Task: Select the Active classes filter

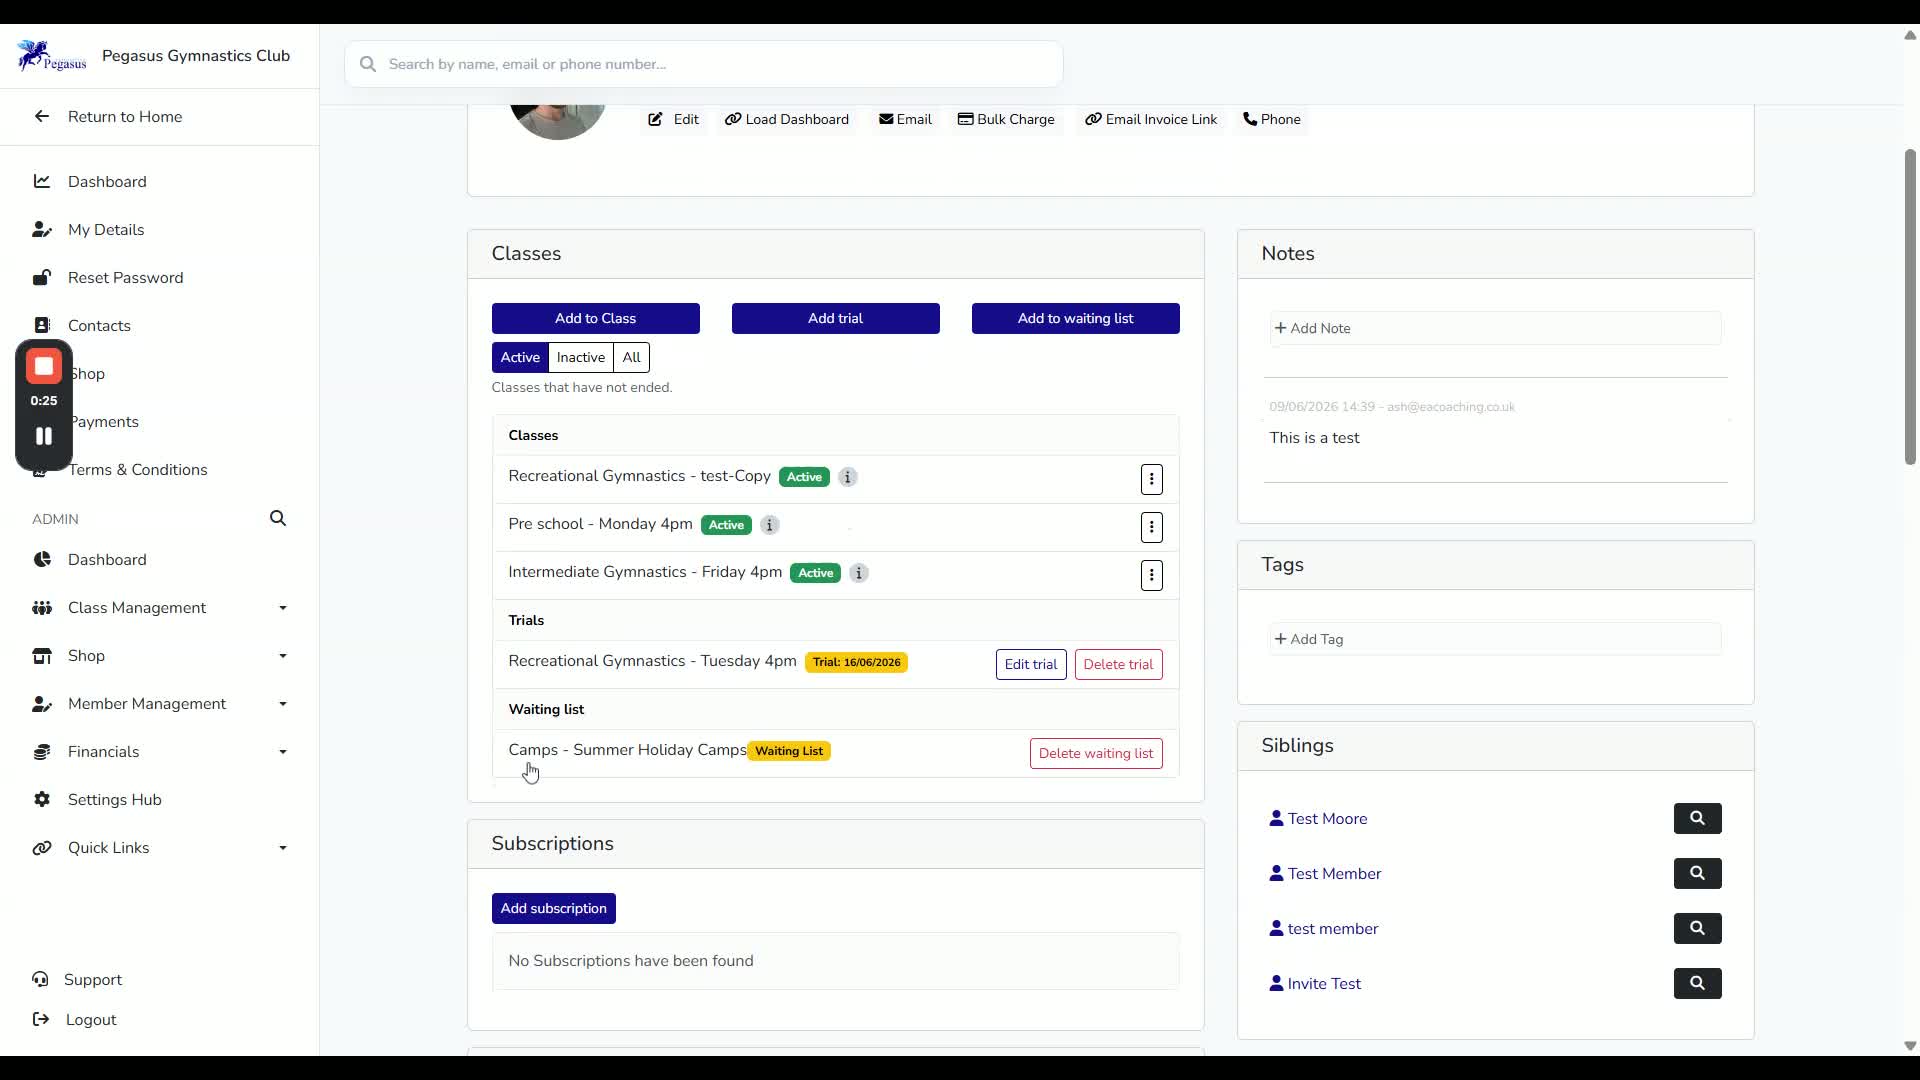Action: [520, 357]
